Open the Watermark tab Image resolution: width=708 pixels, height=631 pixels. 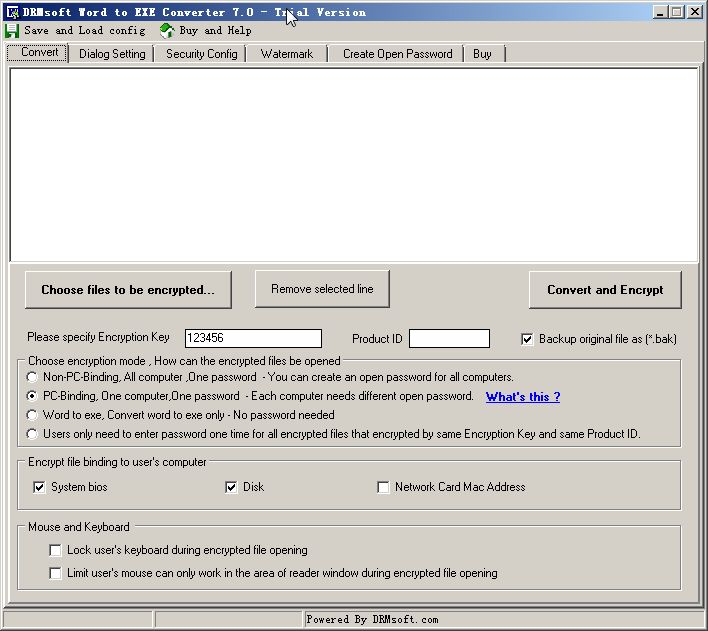click(287, 54)
